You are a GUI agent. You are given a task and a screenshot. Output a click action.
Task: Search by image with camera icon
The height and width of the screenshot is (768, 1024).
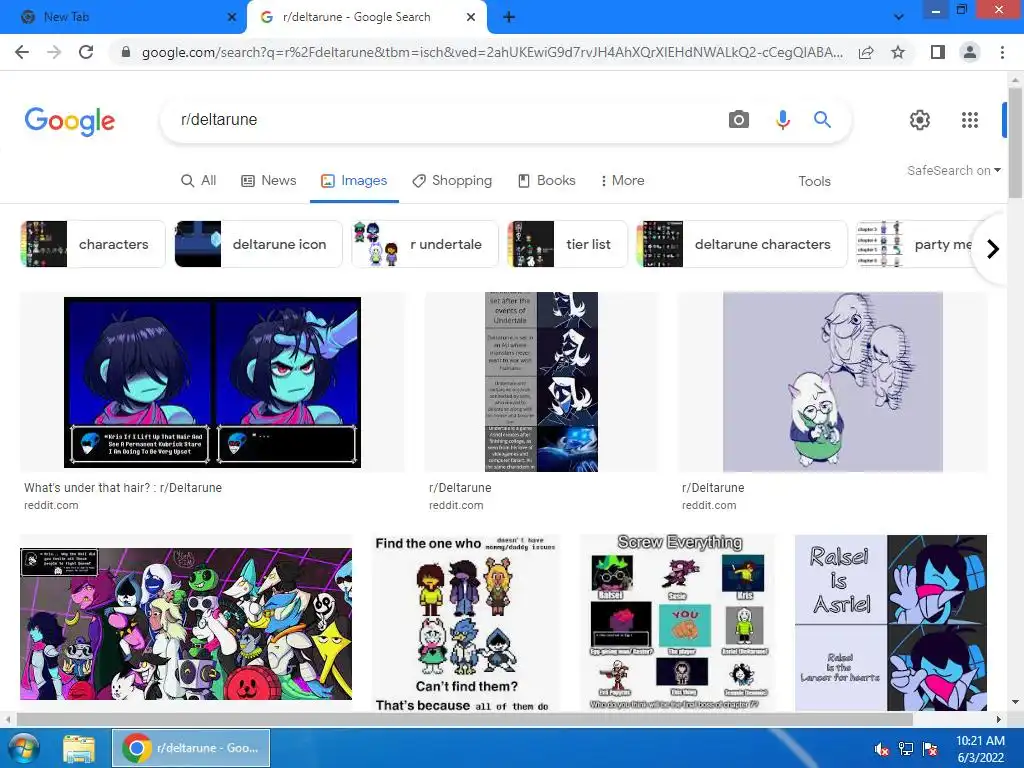[x=739, y=120]
